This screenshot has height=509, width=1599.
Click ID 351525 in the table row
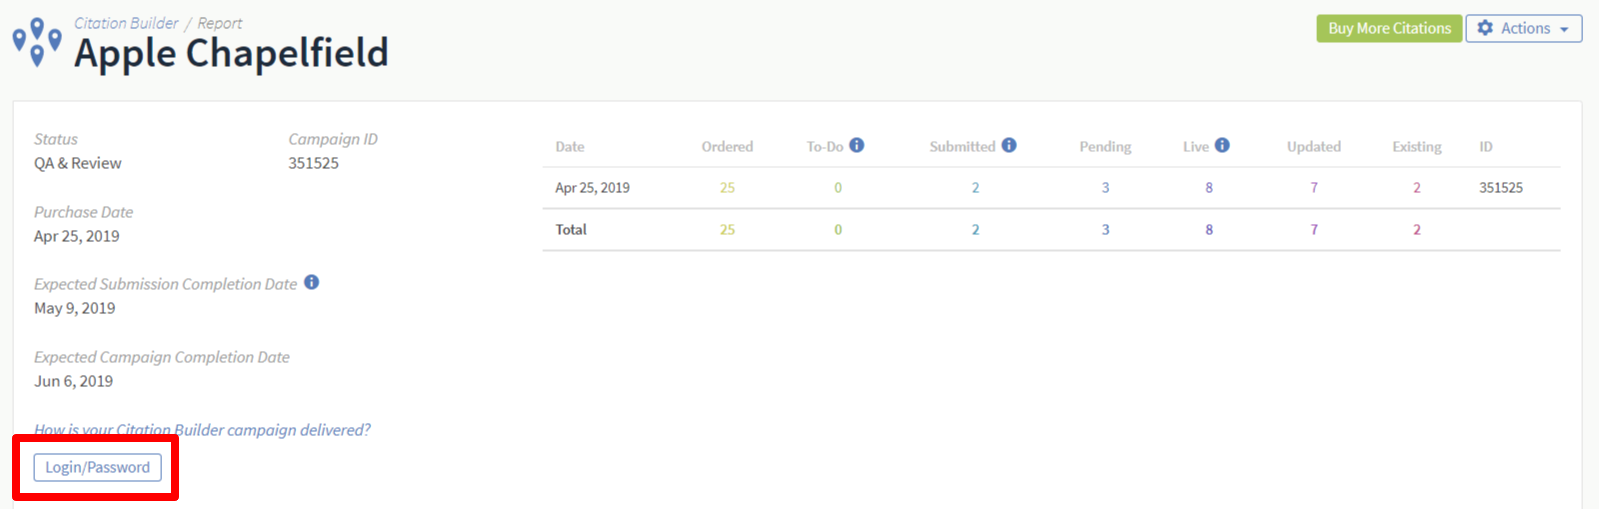(x=1501, y=188)
